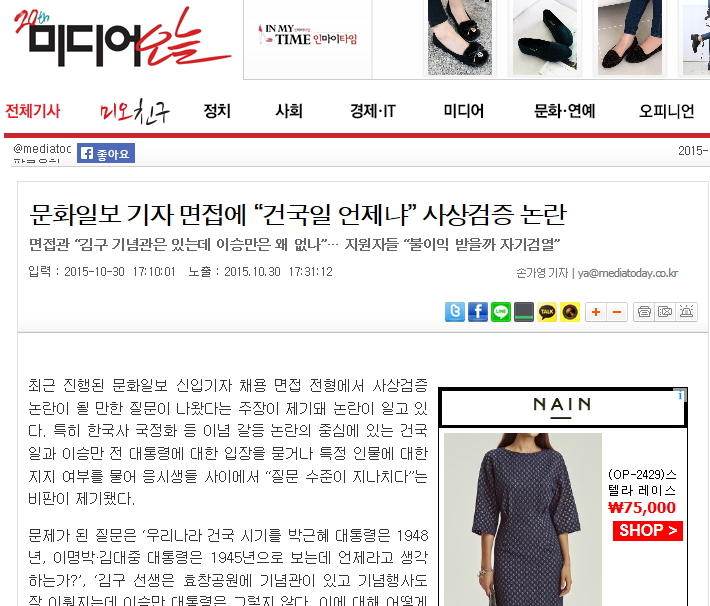710x606 pixels.
Task: Share article on Twitter
Action: (x=455, y=312)
